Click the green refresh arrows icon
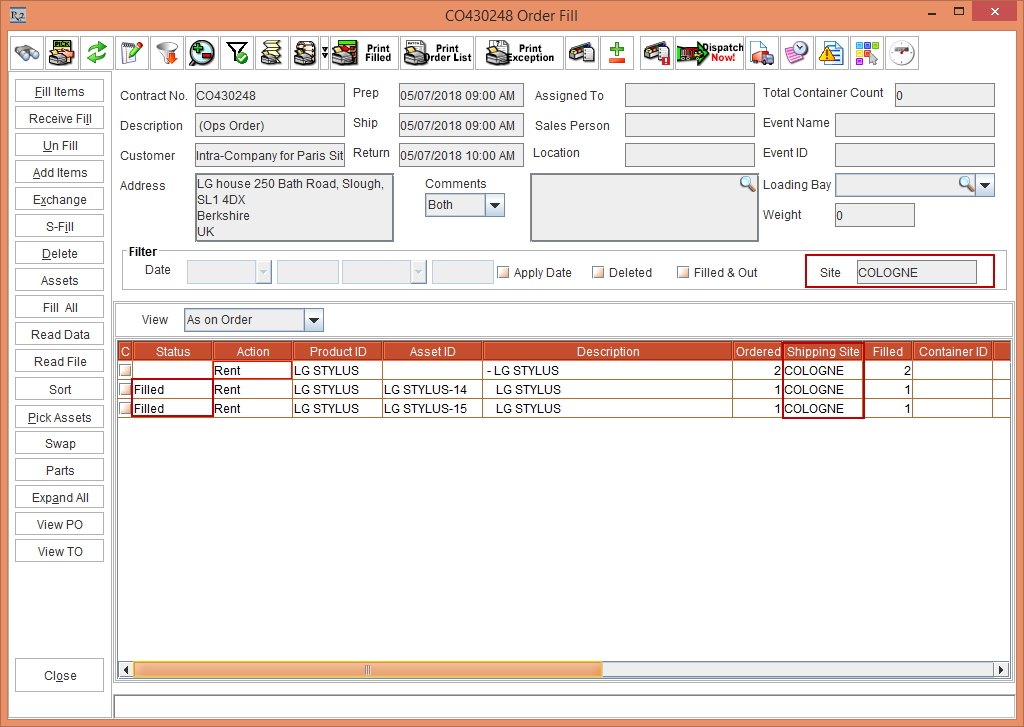Screen dimensions: 1024x727 pos(97,52)
